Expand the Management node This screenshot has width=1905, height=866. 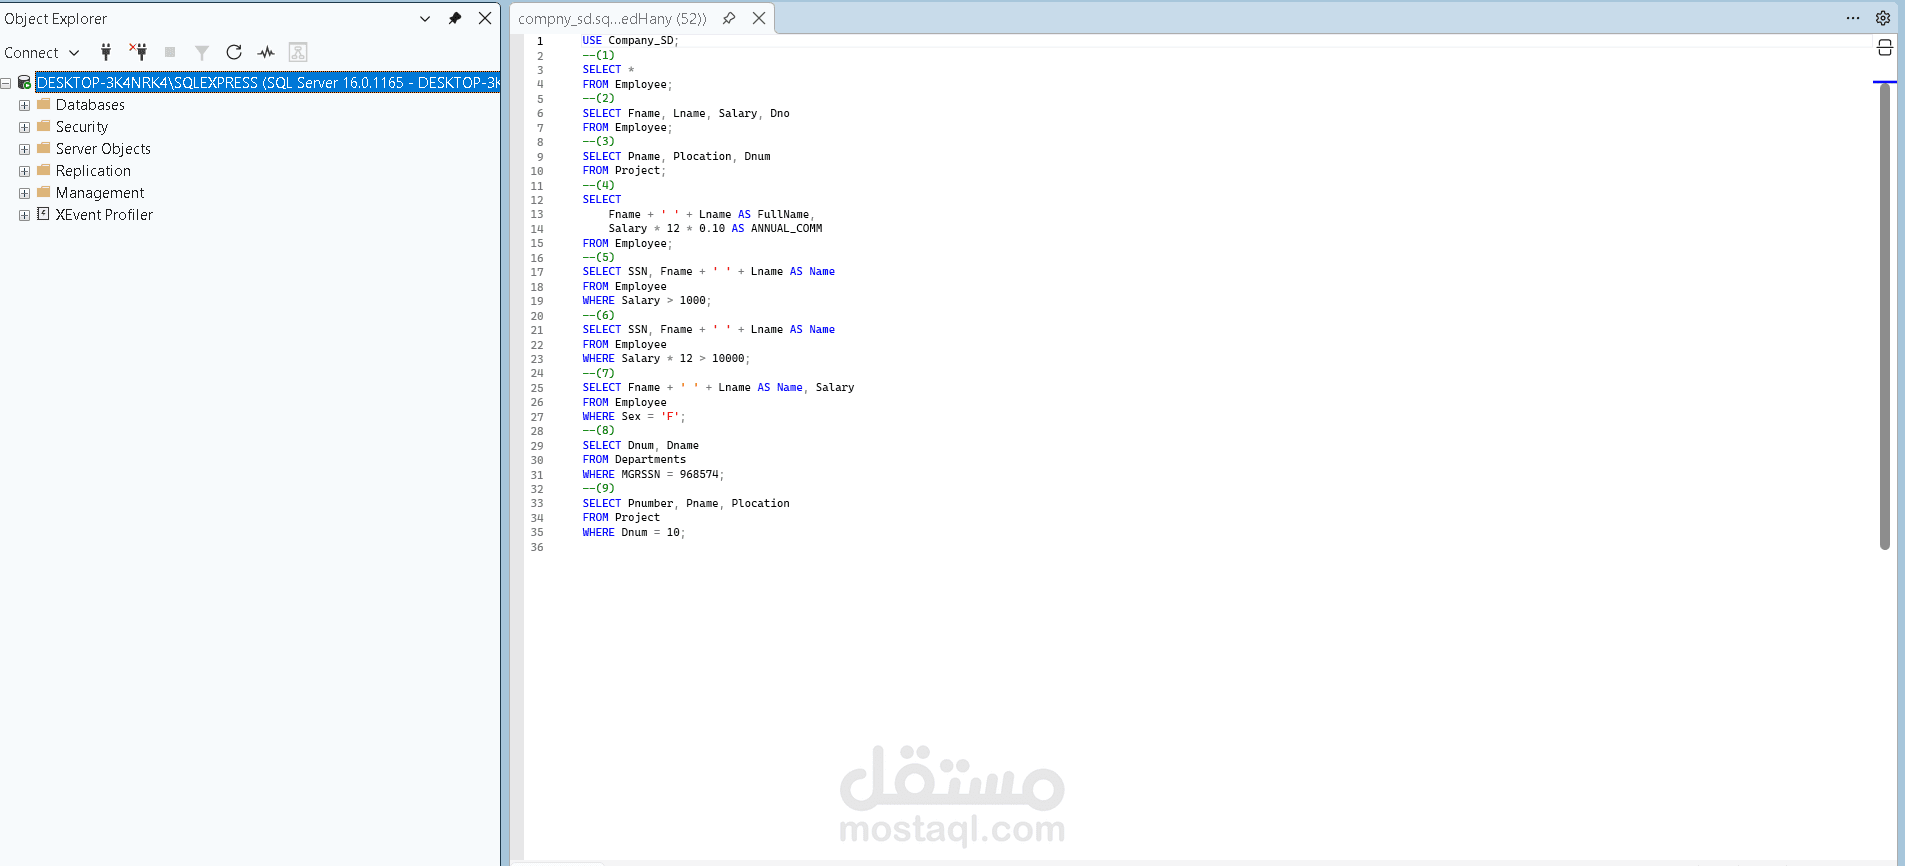(24, 193)
